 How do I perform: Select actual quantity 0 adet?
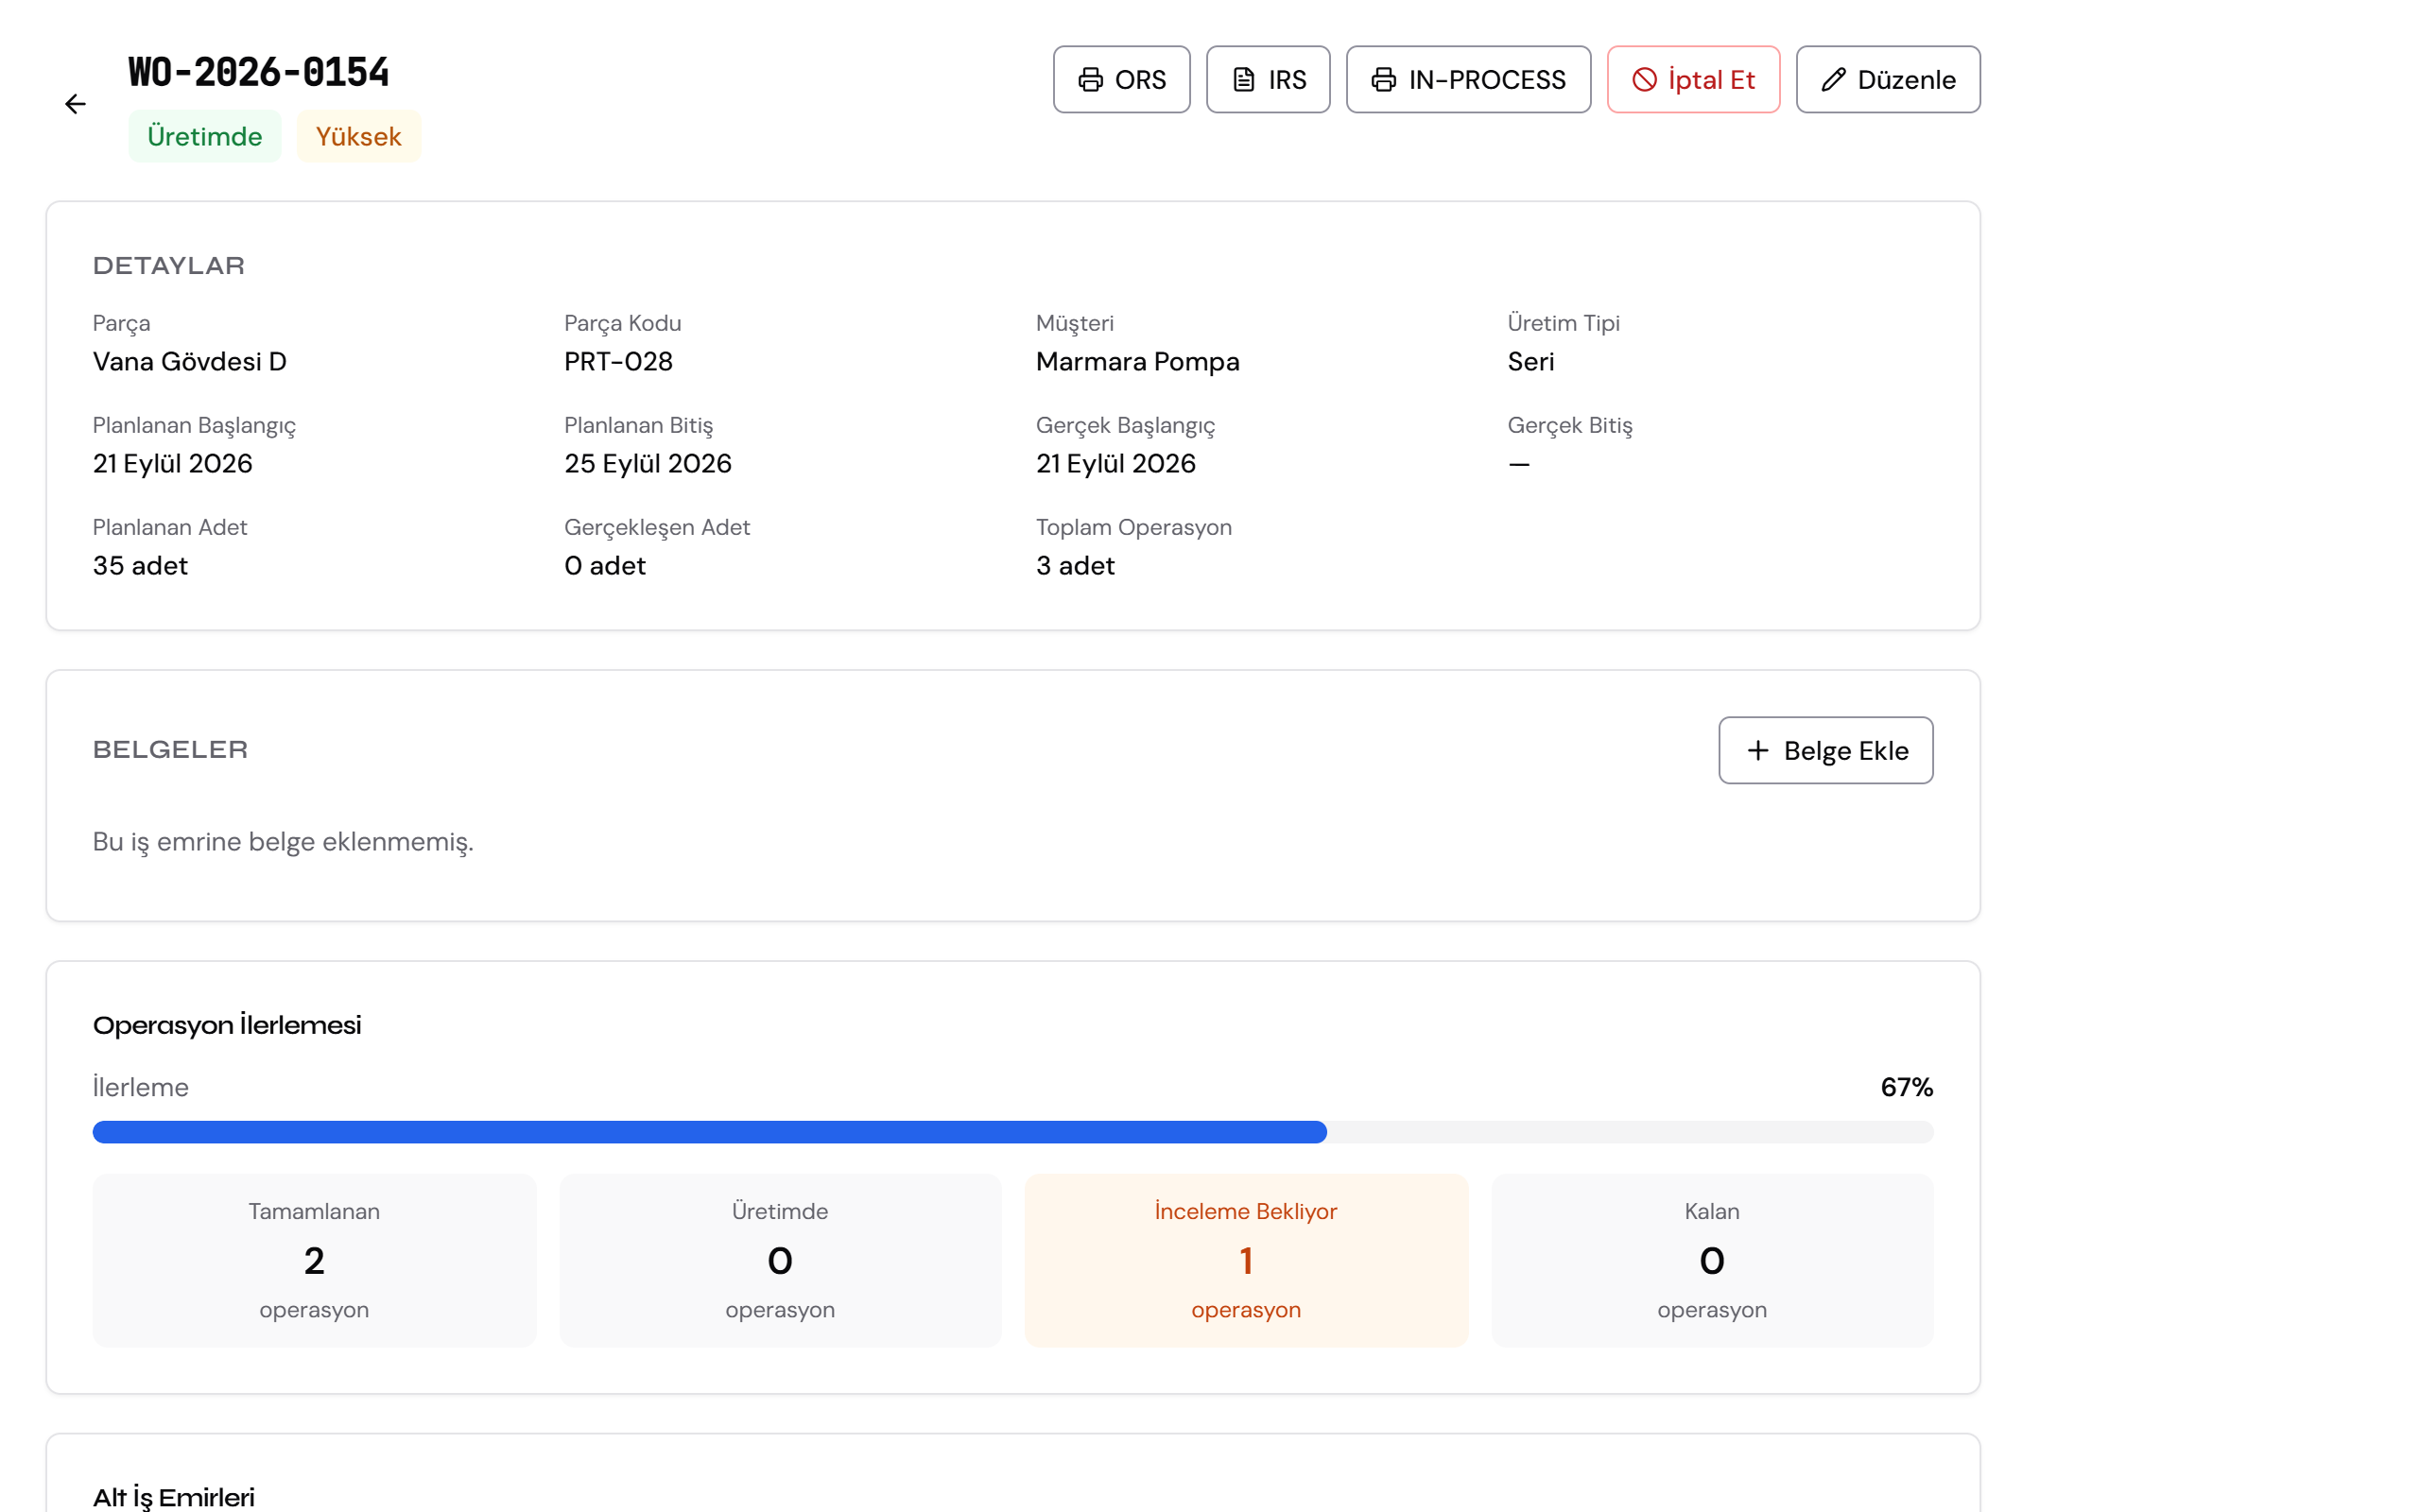605,565
